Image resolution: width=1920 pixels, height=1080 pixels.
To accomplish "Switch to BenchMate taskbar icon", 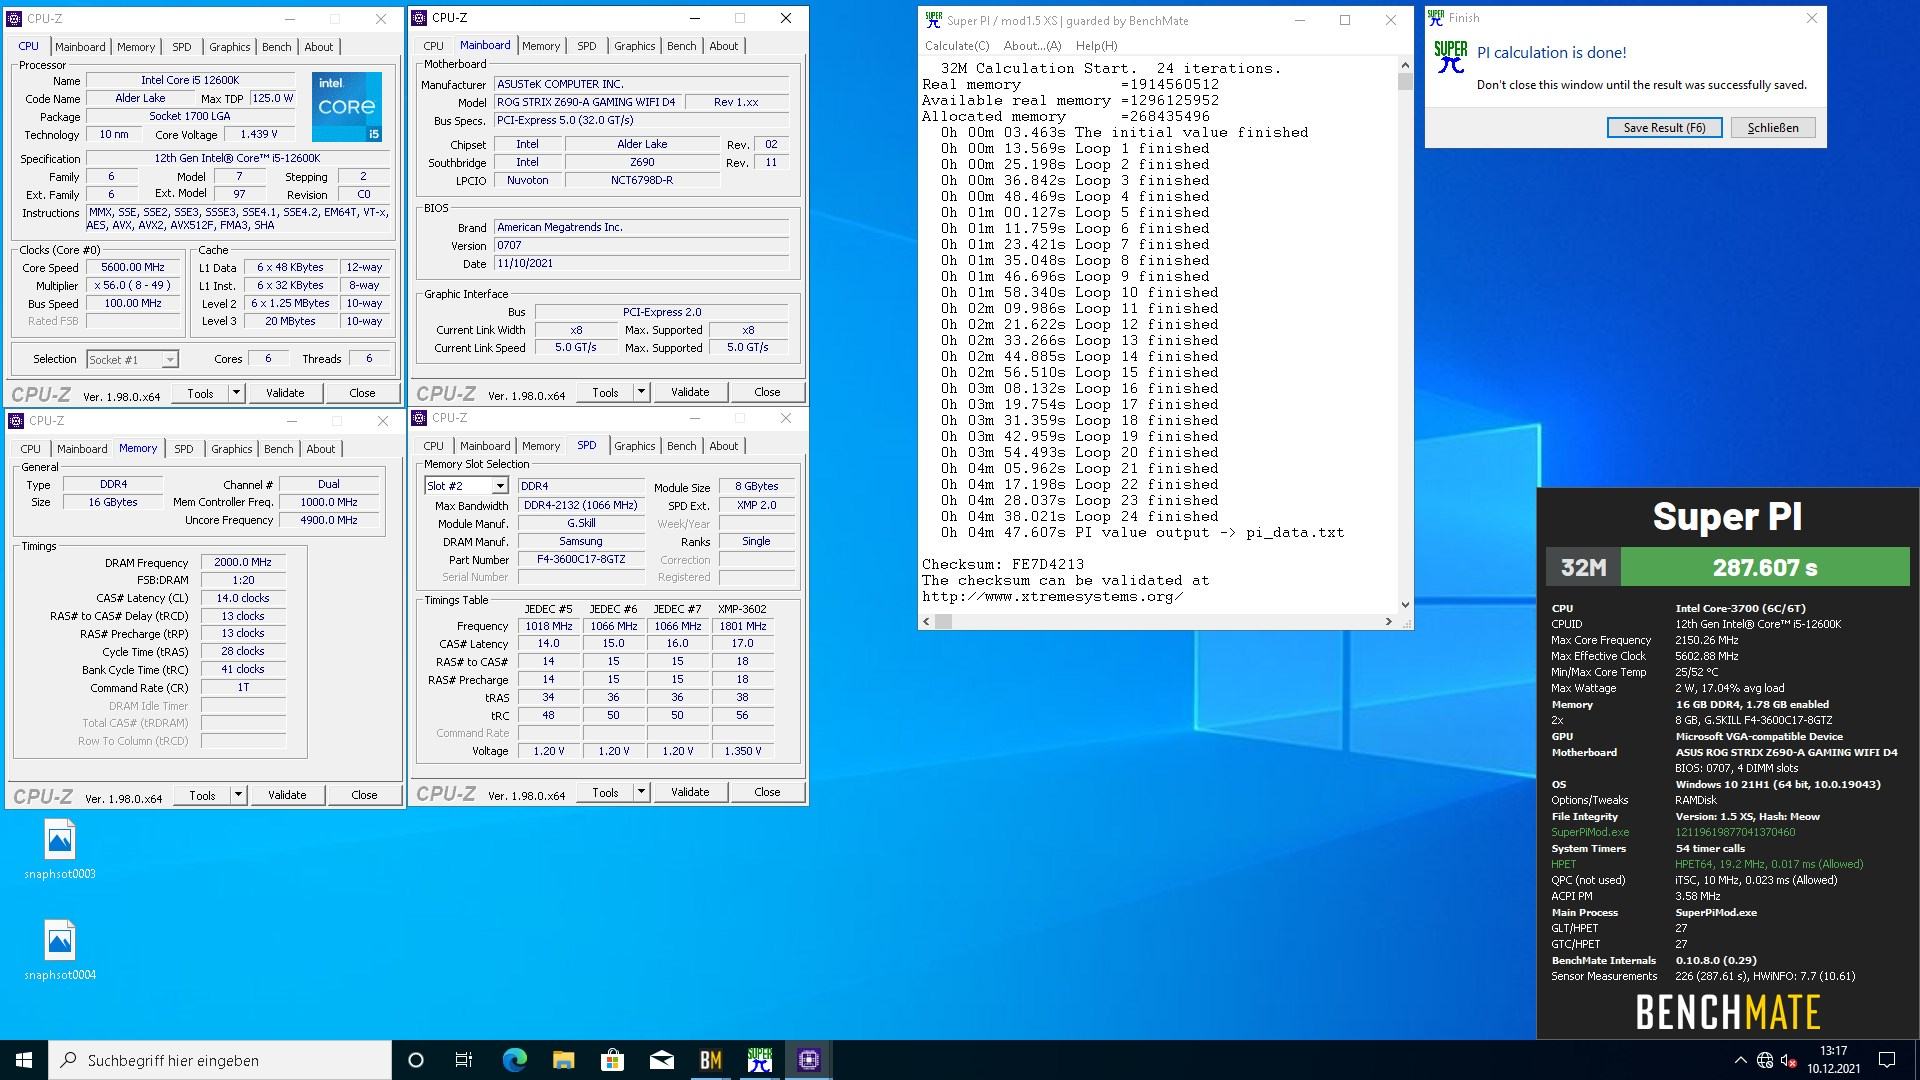I will [710, 1060].
